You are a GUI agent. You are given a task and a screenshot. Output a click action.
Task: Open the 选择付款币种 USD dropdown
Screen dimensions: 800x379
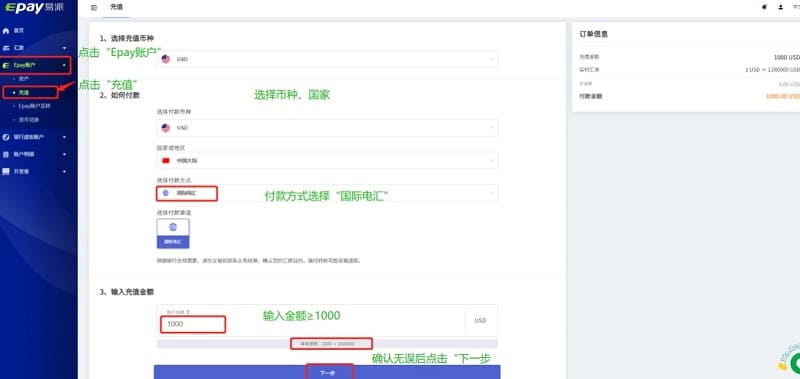327,128
